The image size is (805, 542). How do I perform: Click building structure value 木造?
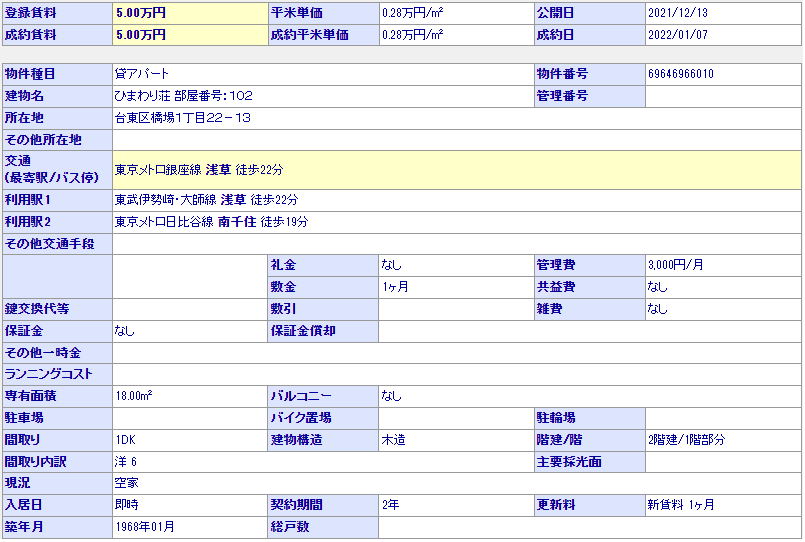[x=393, y=440]
